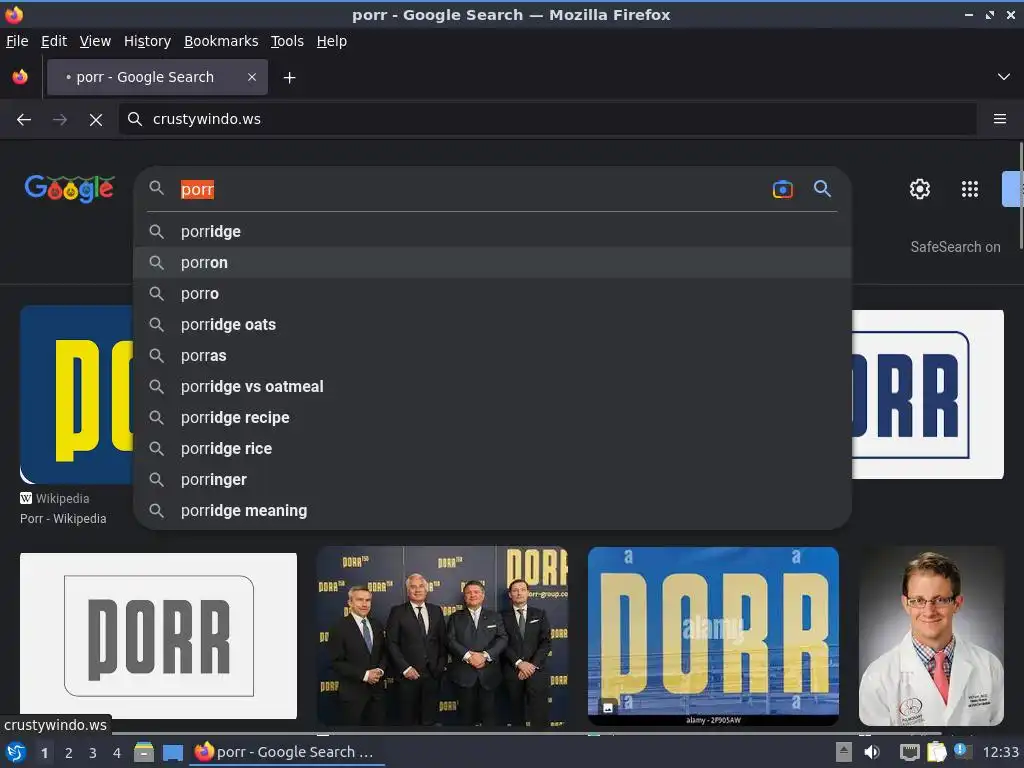Open the Tools menu
This screenshot has width=1024, height=768.
[287, 41]
